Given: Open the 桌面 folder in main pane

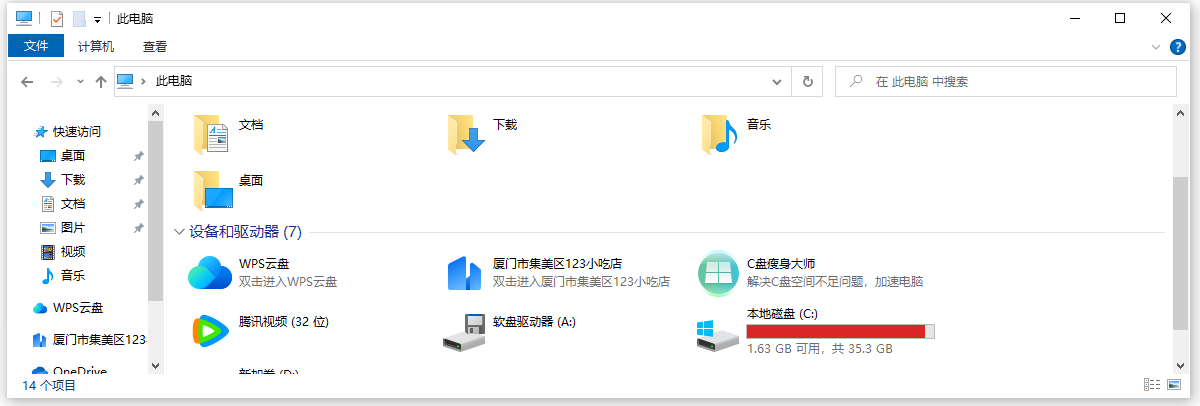Looking at the screenshot, I should point(211,190).
